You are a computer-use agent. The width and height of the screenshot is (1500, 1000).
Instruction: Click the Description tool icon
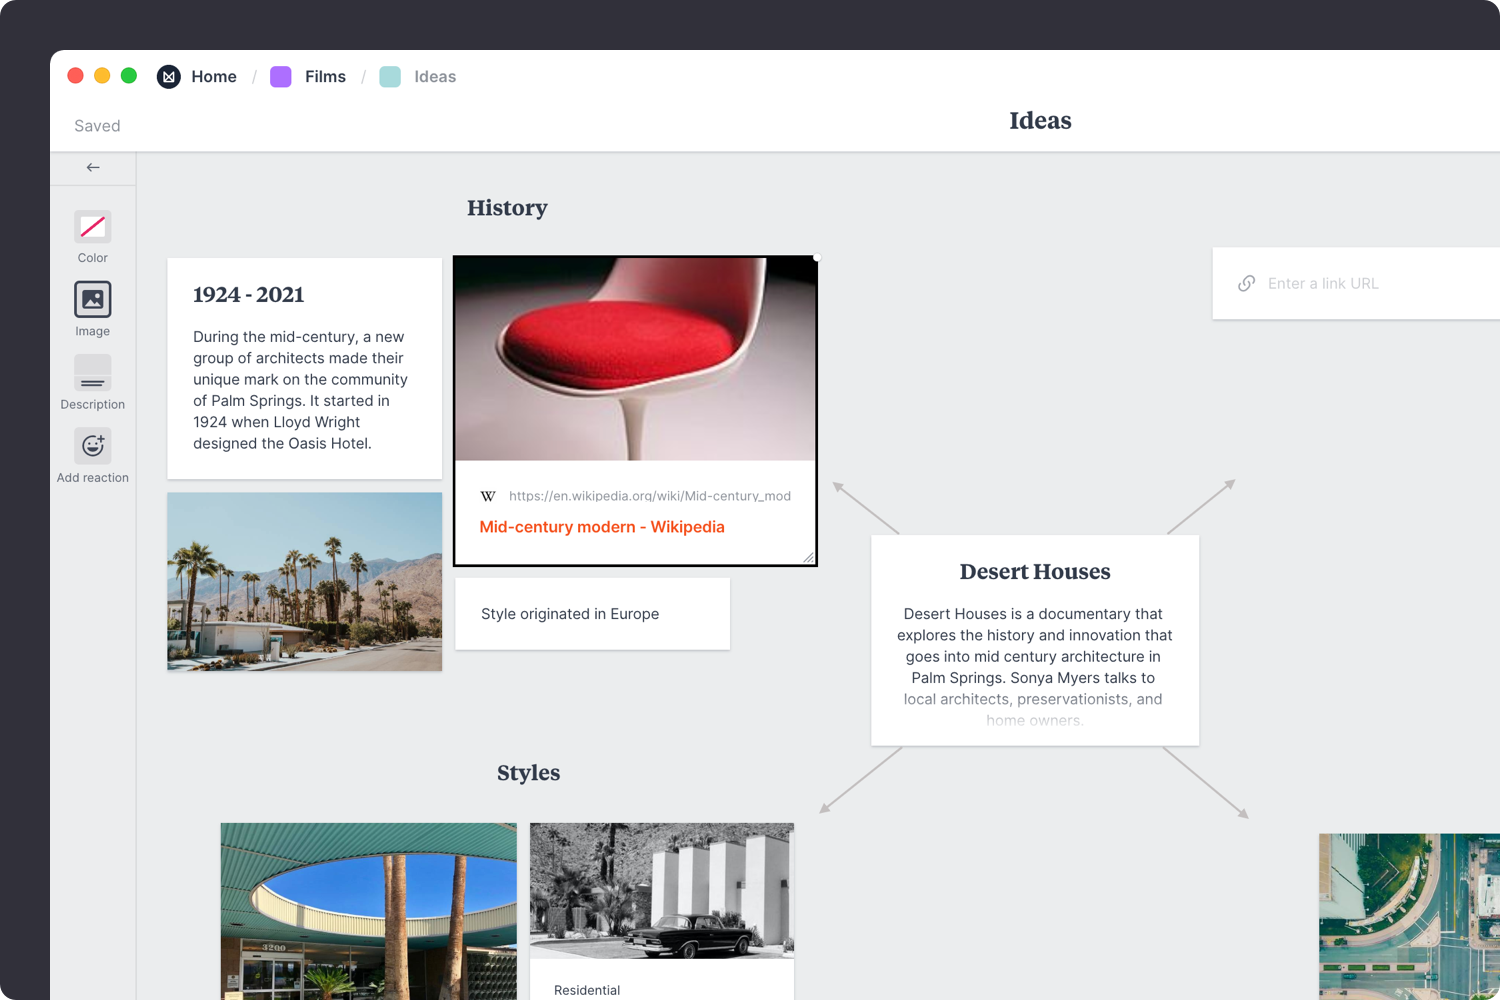(x=92, y=374)
